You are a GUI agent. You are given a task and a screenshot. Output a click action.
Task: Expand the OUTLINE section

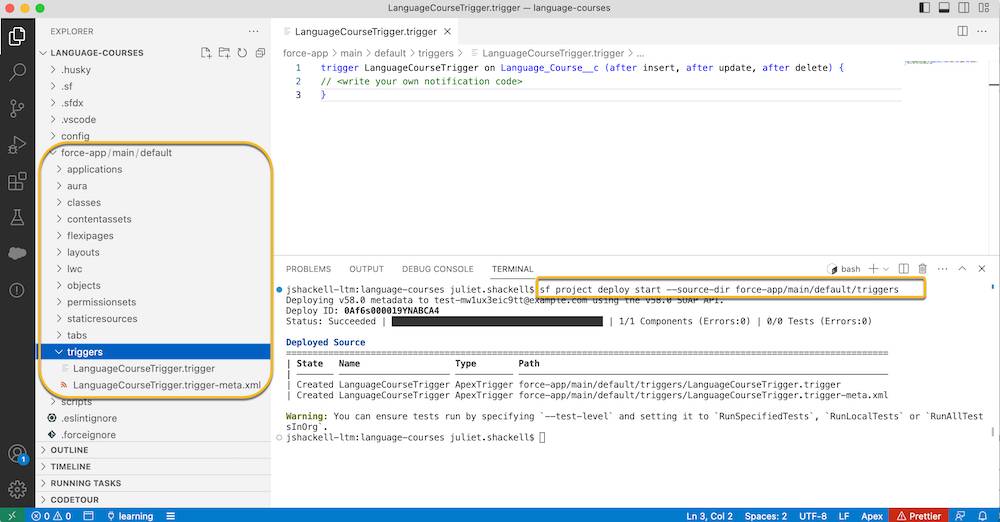tap(154, 450)
